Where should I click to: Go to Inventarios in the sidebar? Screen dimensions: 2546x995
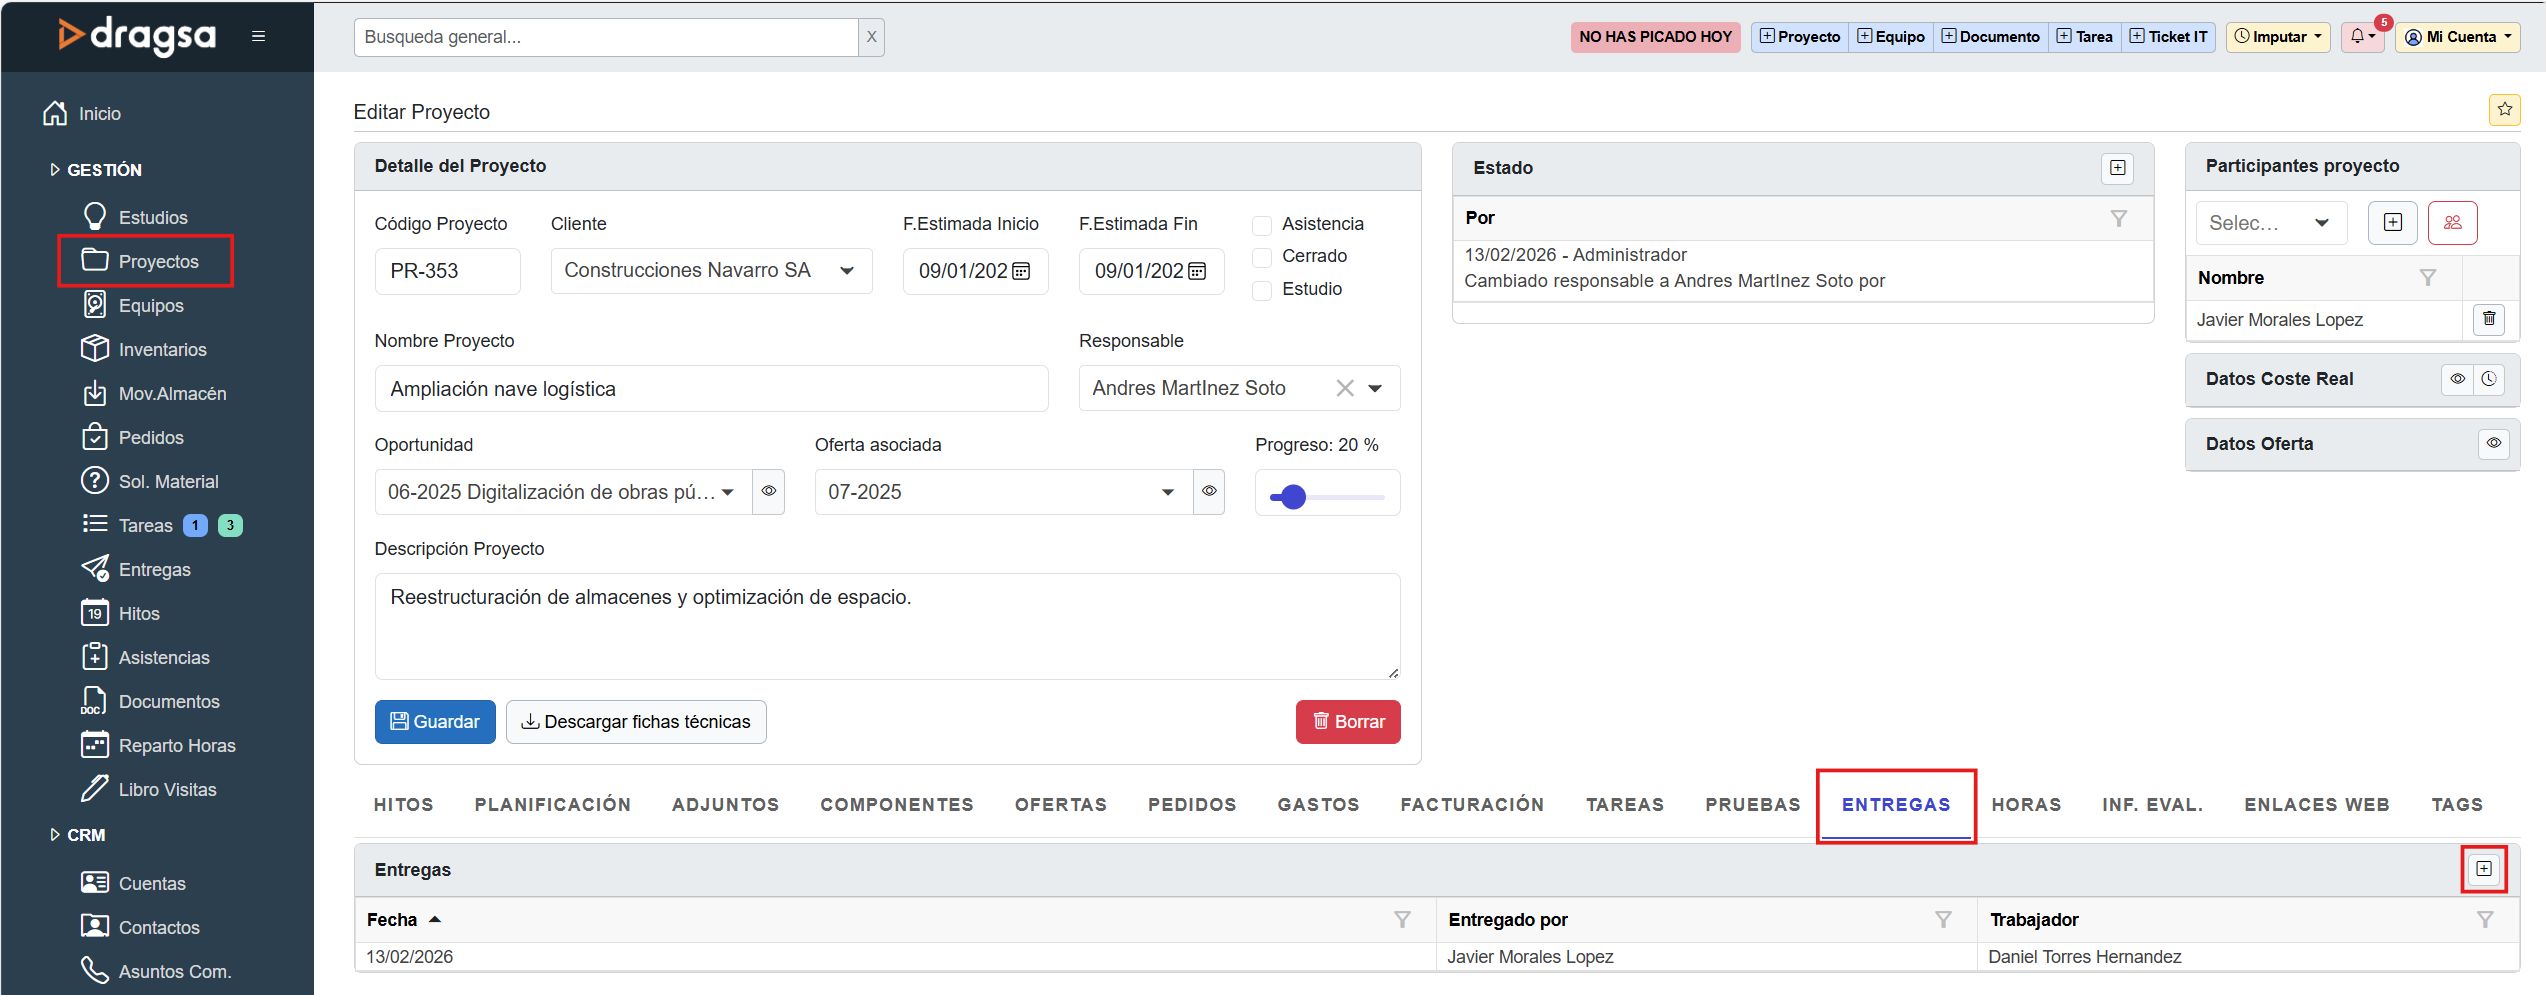point(162,350)
